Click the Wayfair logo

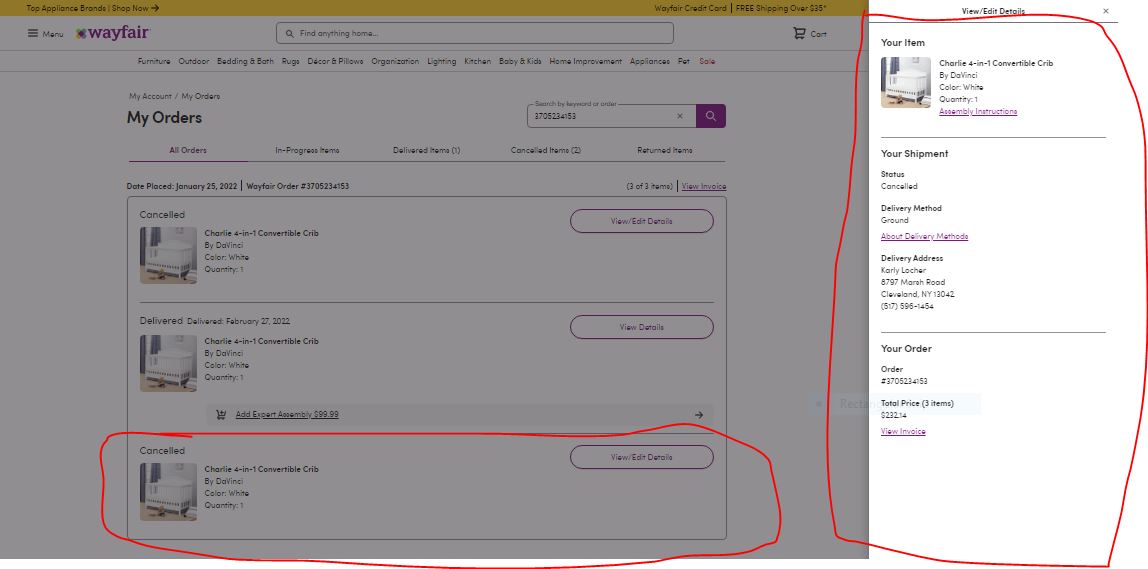[x=113, y=33]
